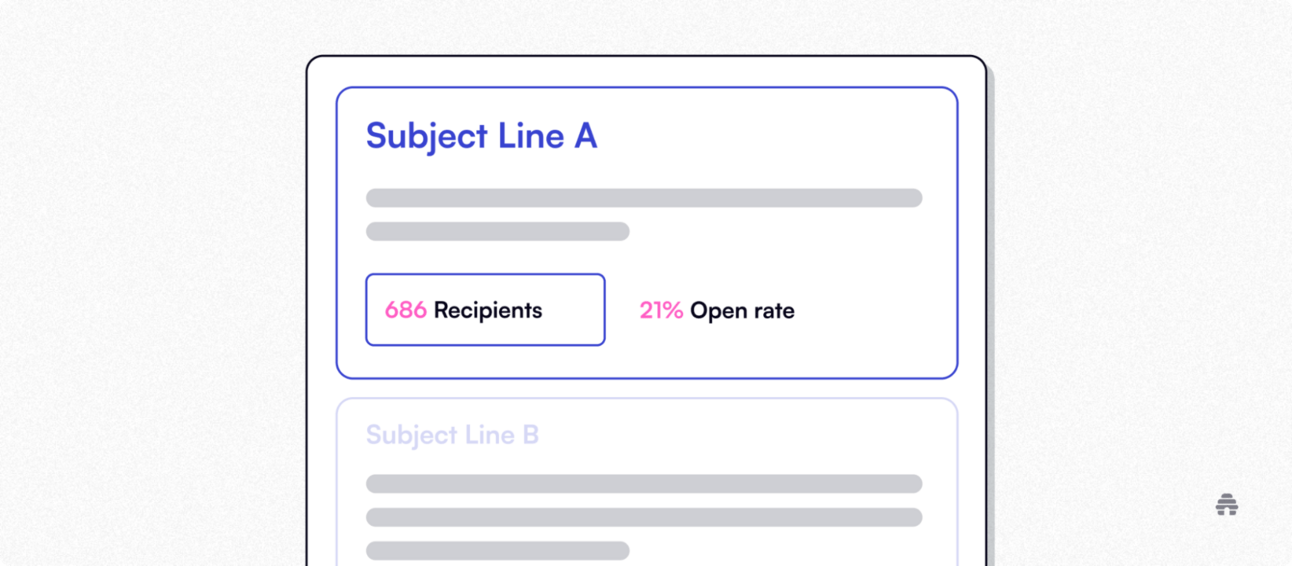Click the short gray bar under Subject Line B
This screenshot has height=566, width=1292.
coord(497,550)
